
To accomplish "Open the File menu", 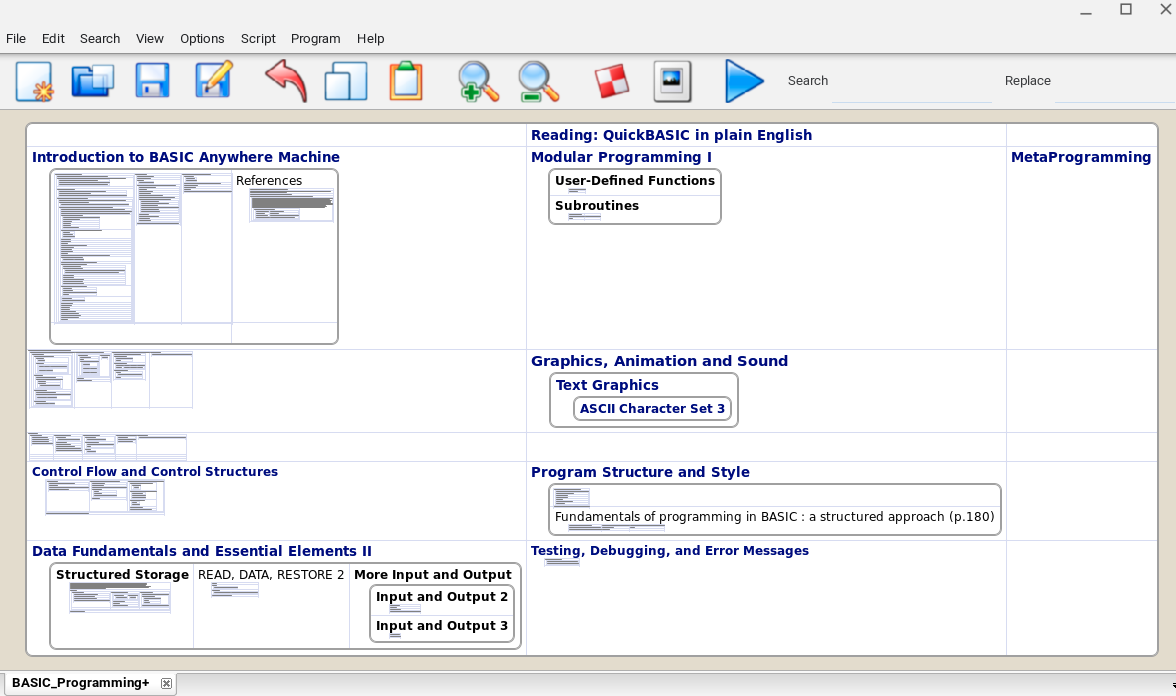I will pyautogui.click(x=16, y=38).
